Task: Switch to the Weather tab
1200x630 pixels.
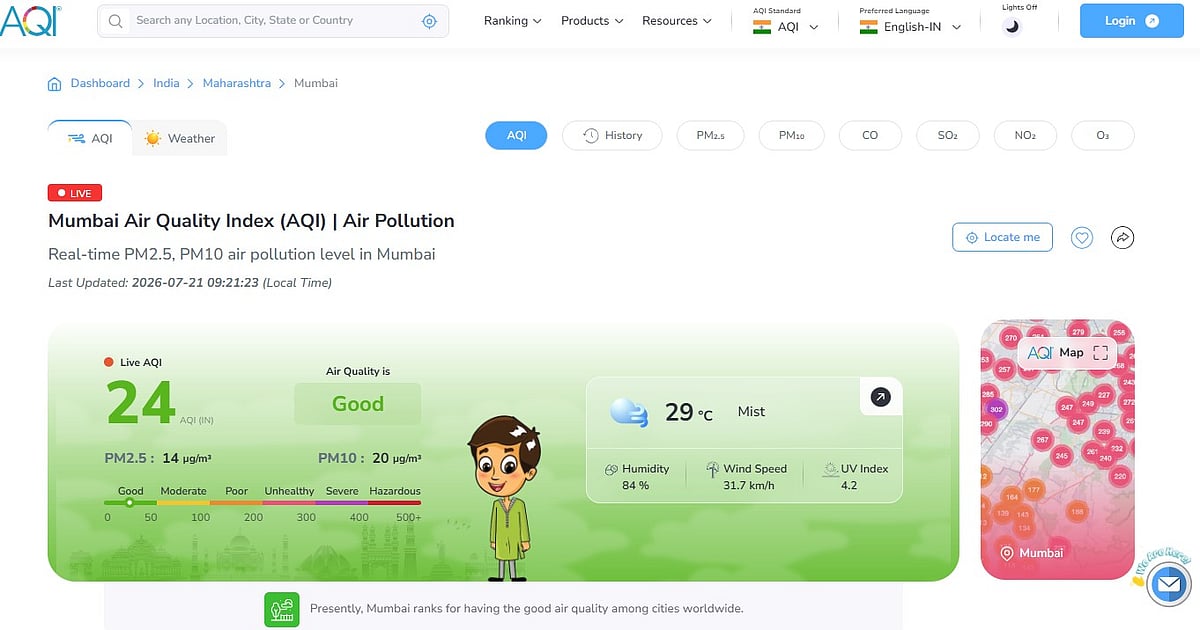Action: (x=180, y=138)
